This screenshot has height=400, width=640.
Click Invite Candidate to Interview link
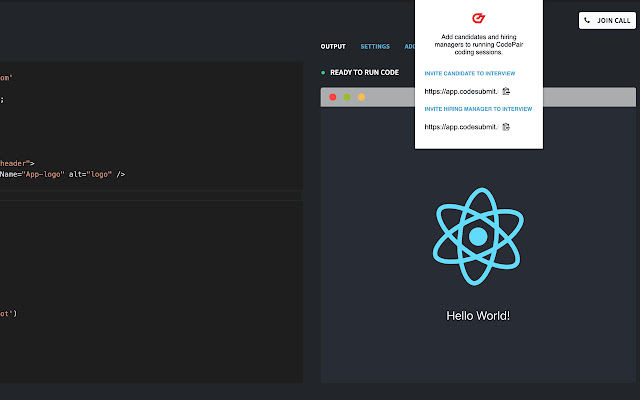[x=470, y=73]
